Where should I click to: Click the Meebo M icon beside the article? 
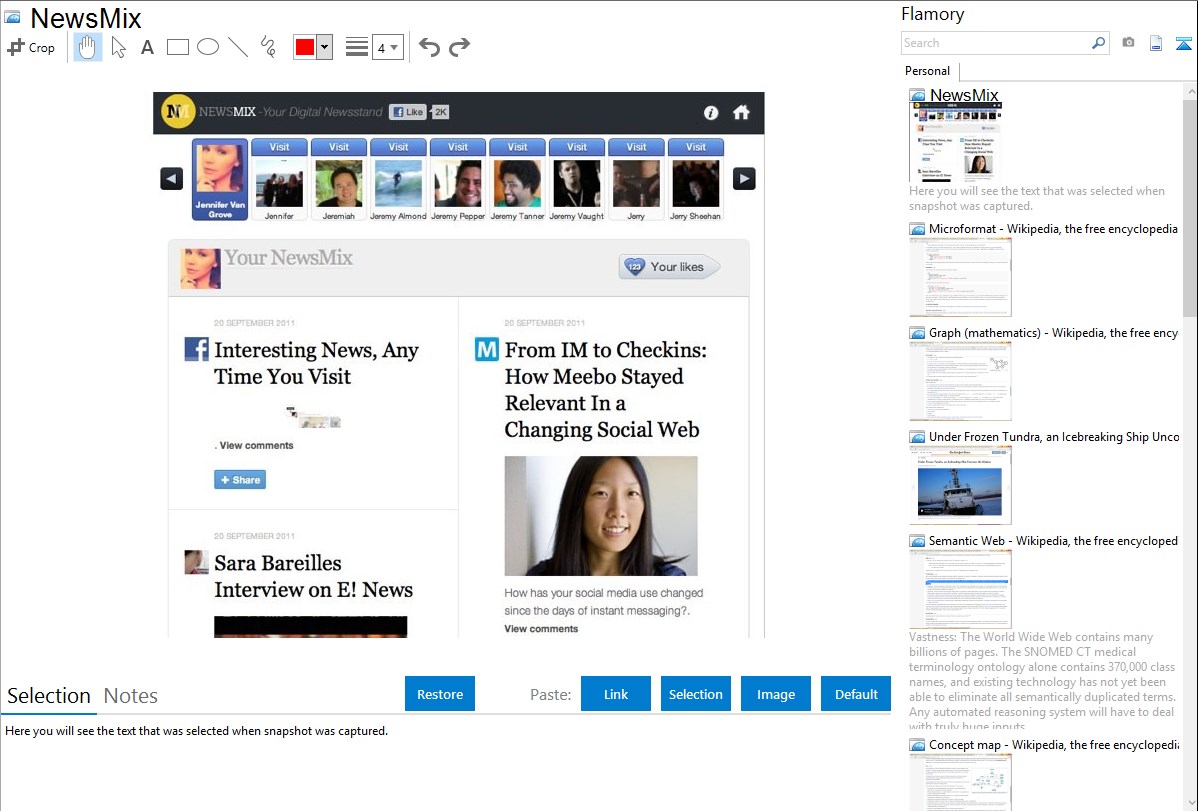pos(487,349)
